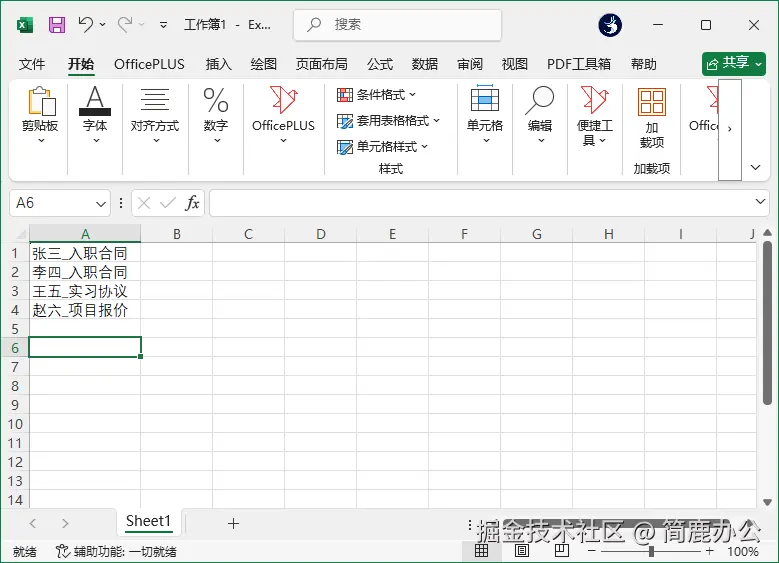779x563 pixels.
Task: Expand the formula bar chevron
Action: [x=760, y=201]
